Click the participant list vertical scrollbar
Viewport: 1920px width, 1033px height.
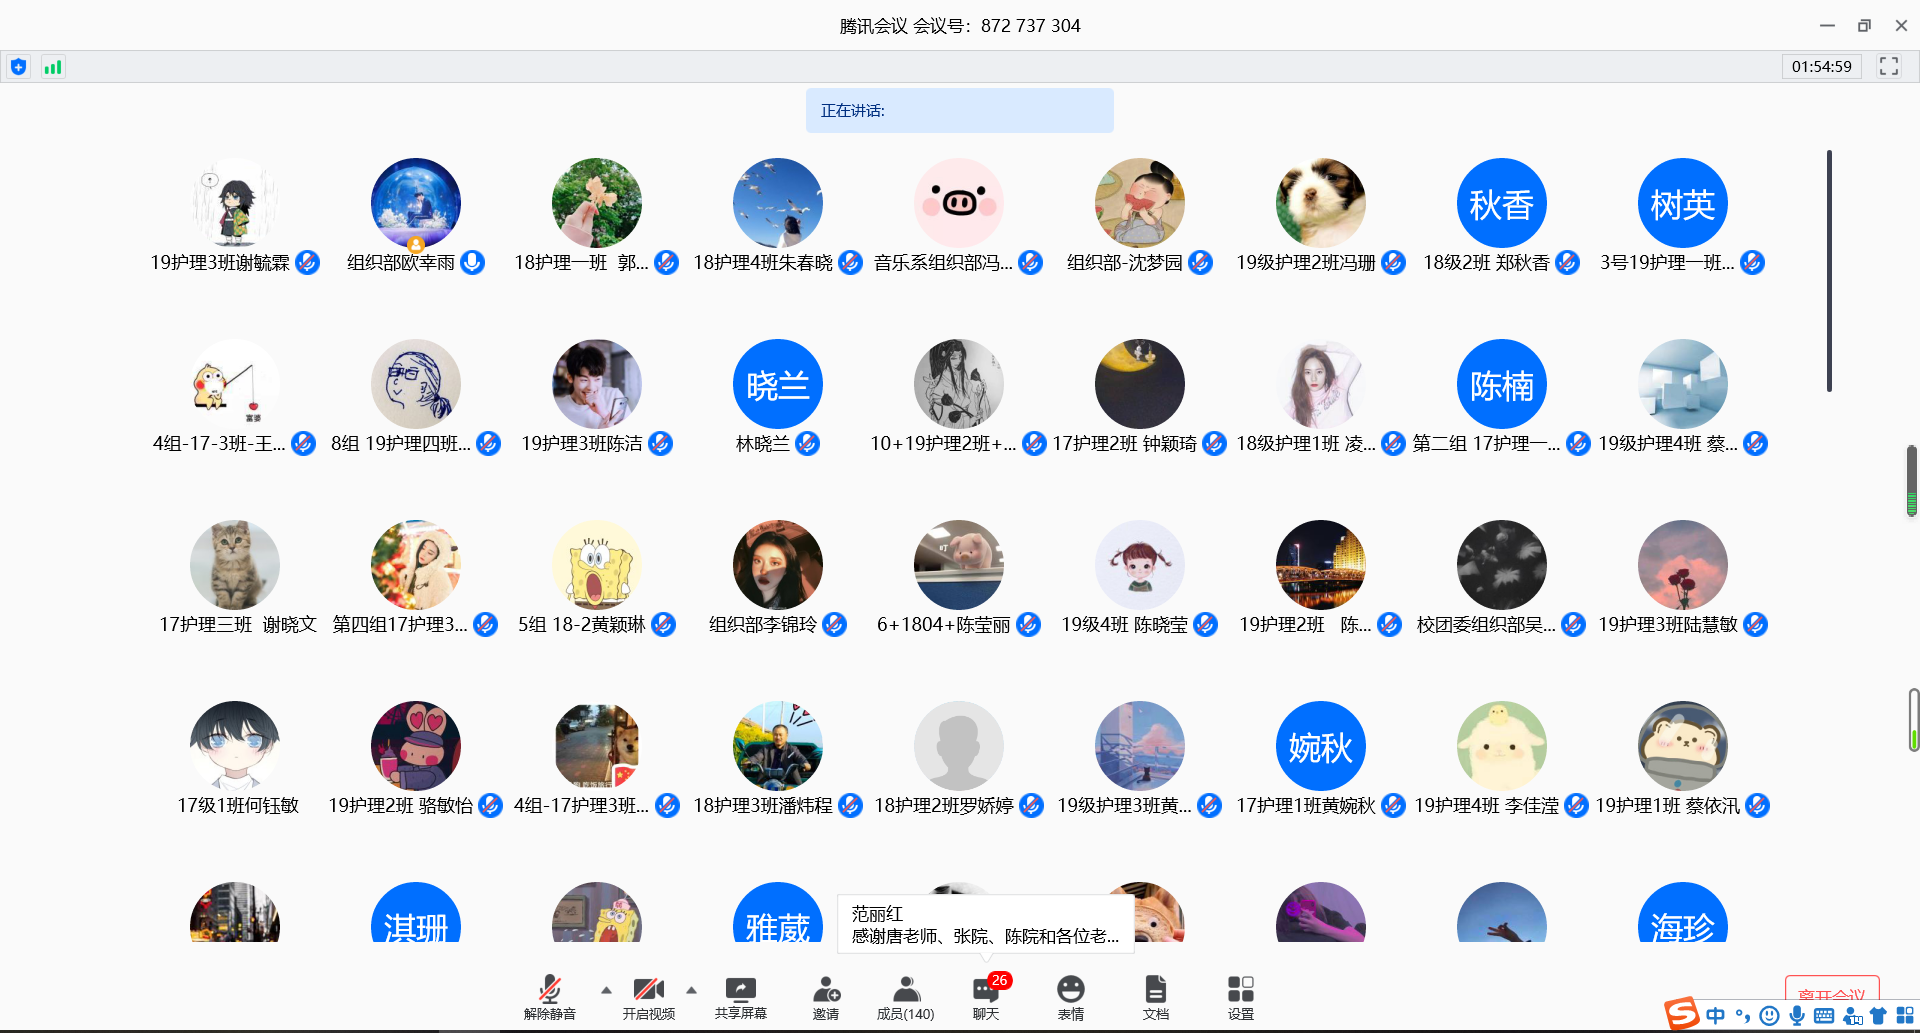[x=1829, y=270]
